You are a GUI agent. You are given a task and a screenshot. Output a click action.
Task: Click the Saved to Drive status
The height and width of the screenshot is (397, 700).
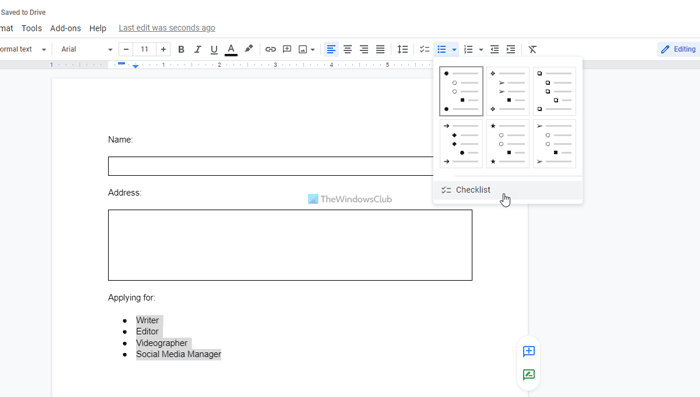coord(23,13)
